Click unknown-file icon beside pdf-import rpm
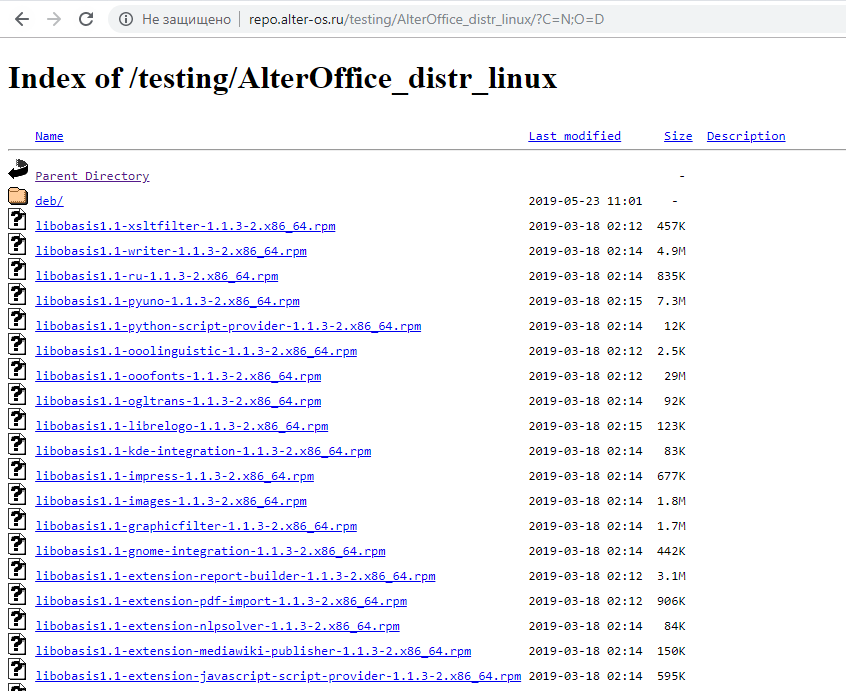The height and width of the screenshot is (691, 846). 17,594
